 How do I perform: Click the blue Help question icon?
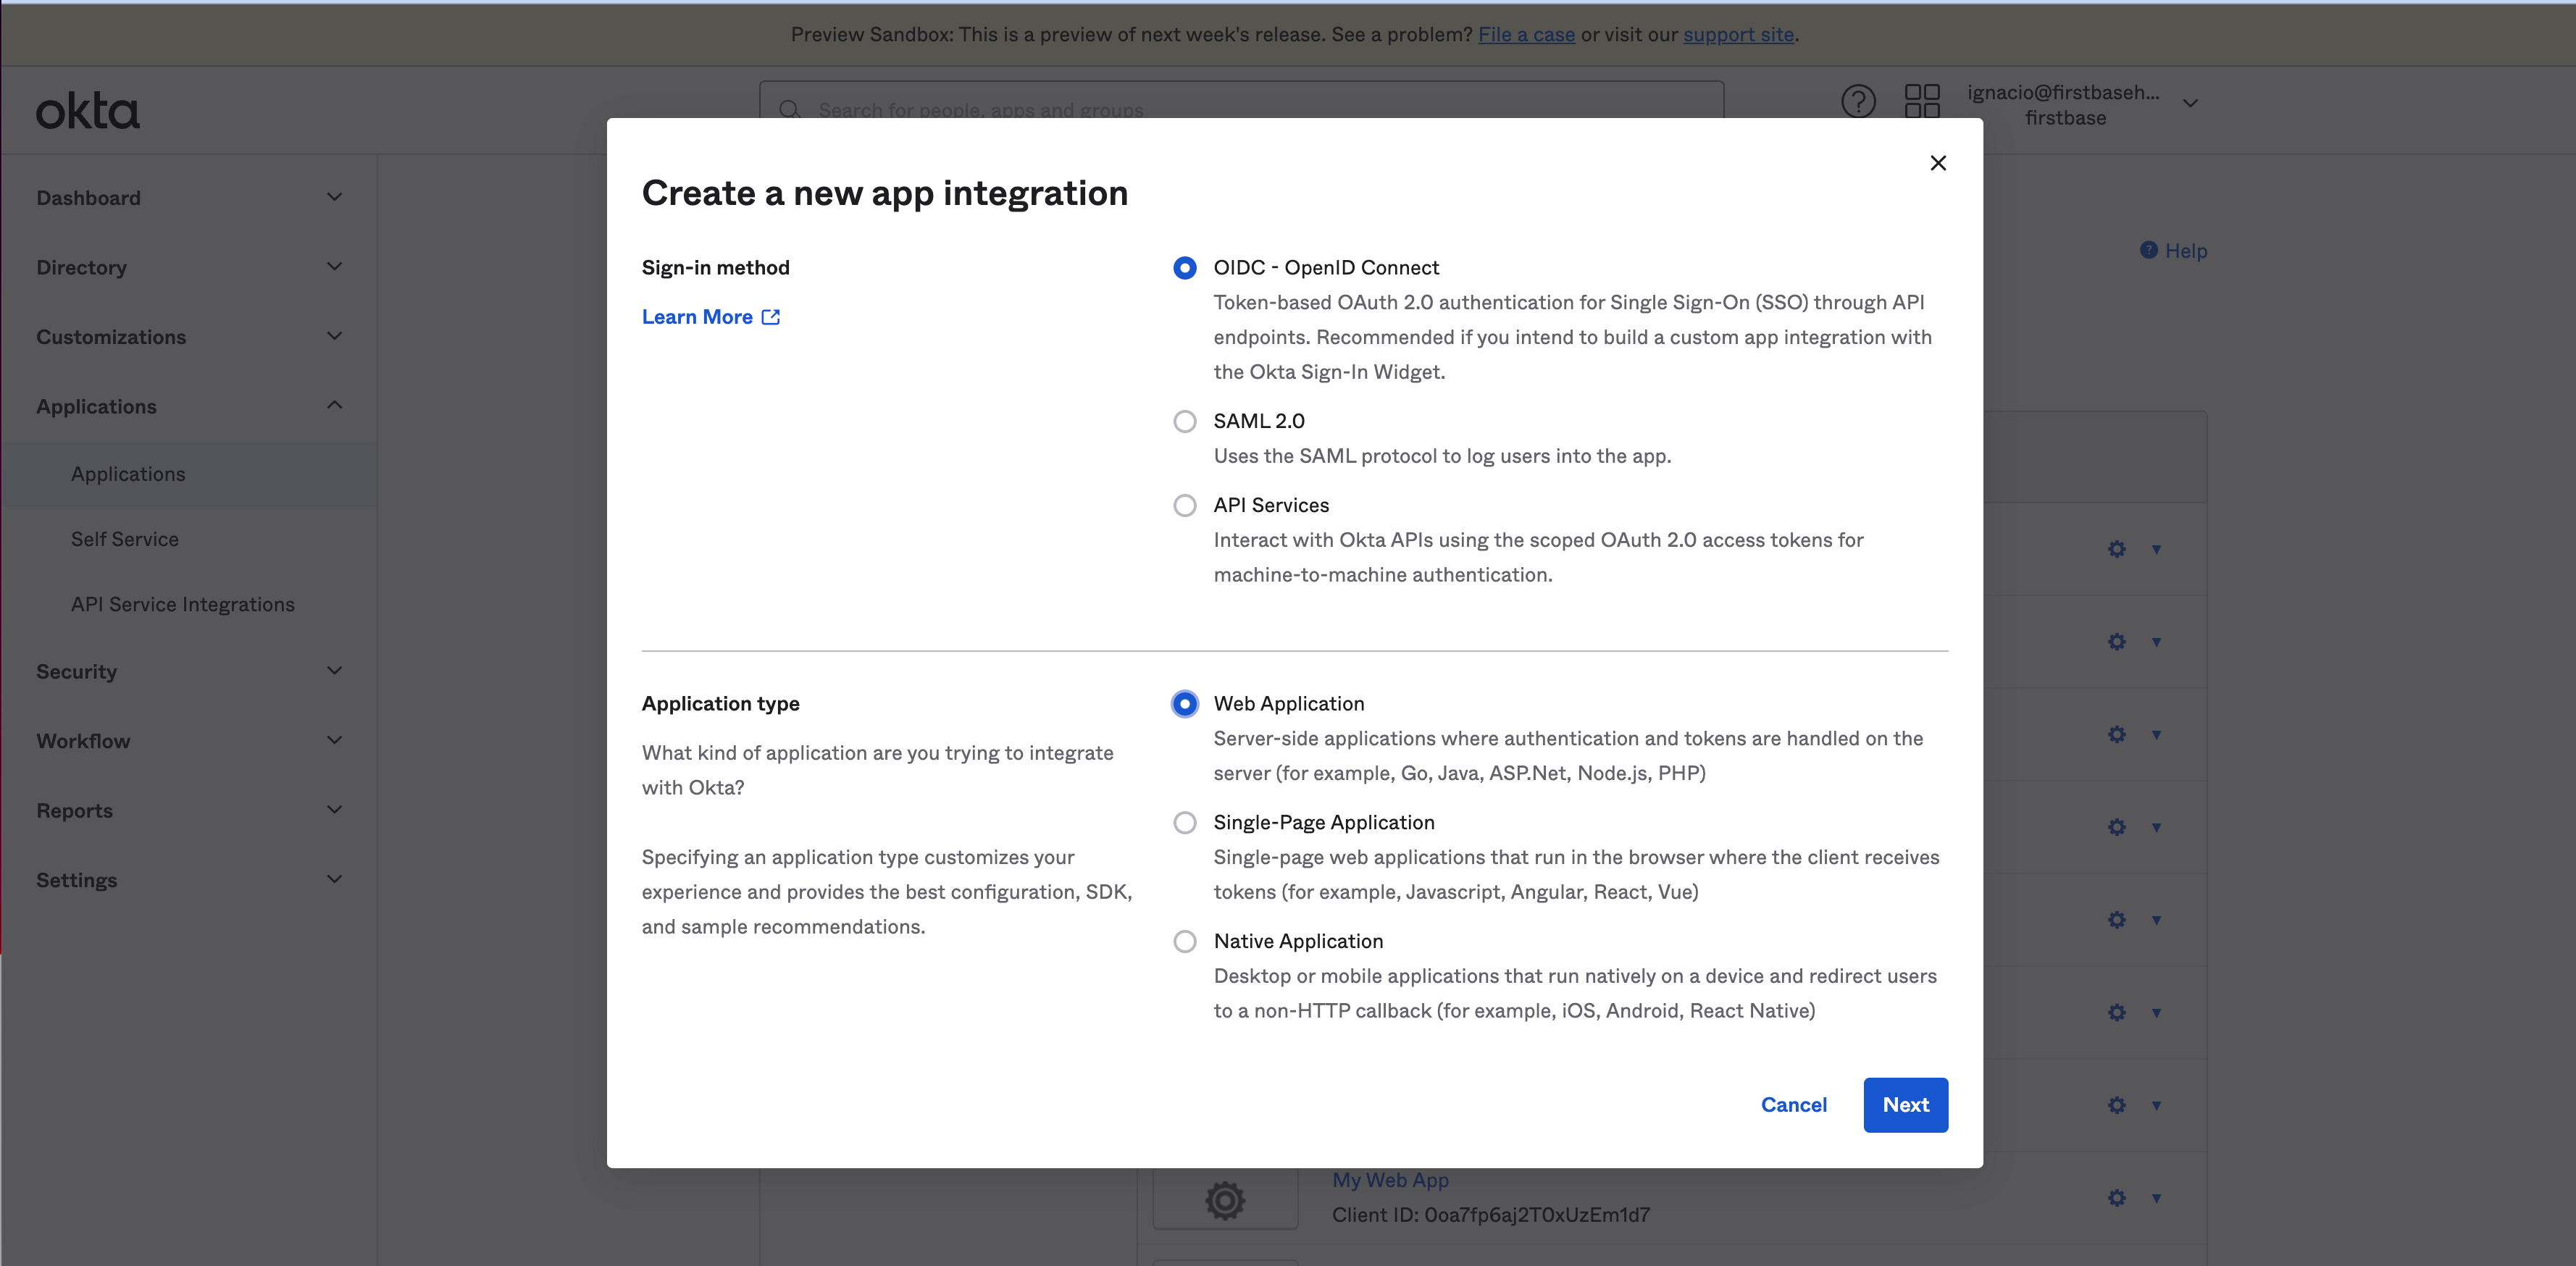pyautogui.click(x=2148, y=250)
